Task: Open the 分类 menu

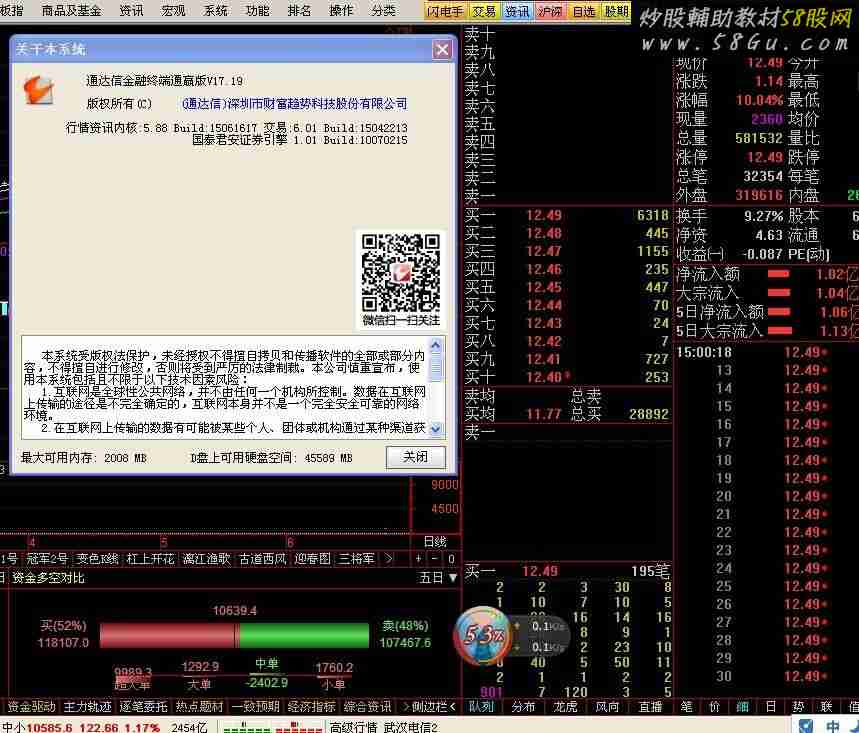Action: (383, 10)
